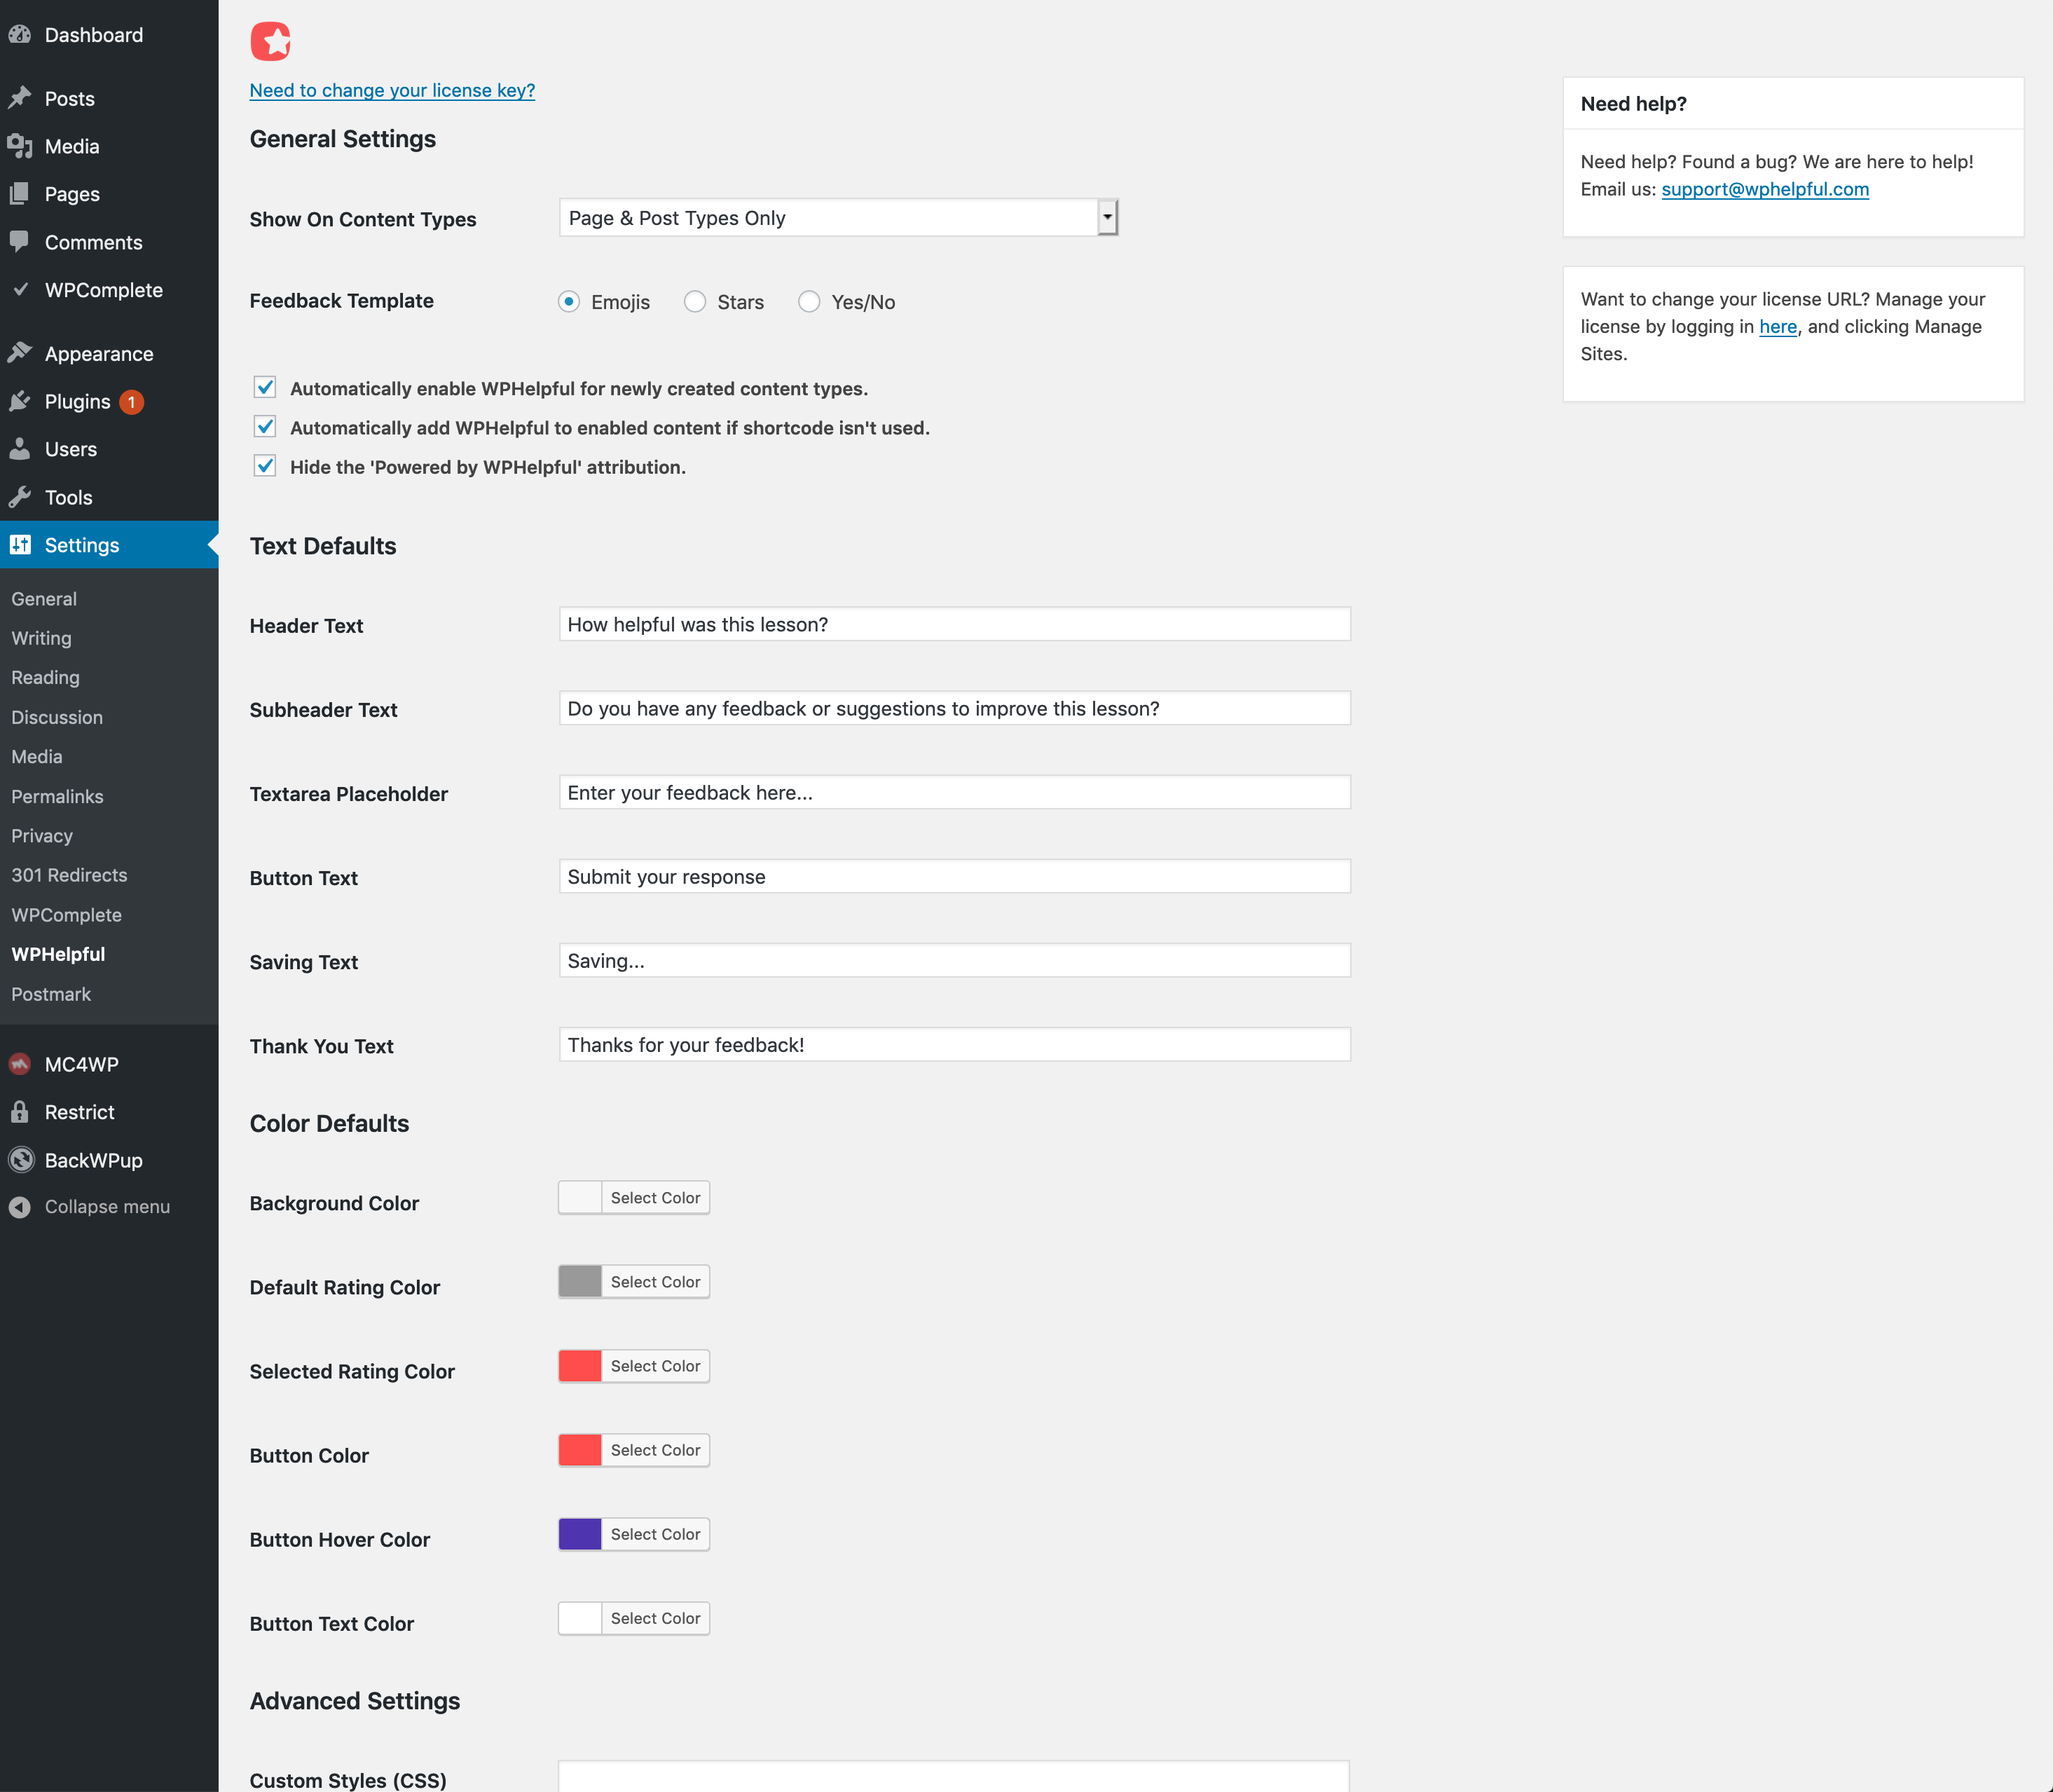
Task: Click the Custom Styles (CSS) text area
Action: point(954,1776)
